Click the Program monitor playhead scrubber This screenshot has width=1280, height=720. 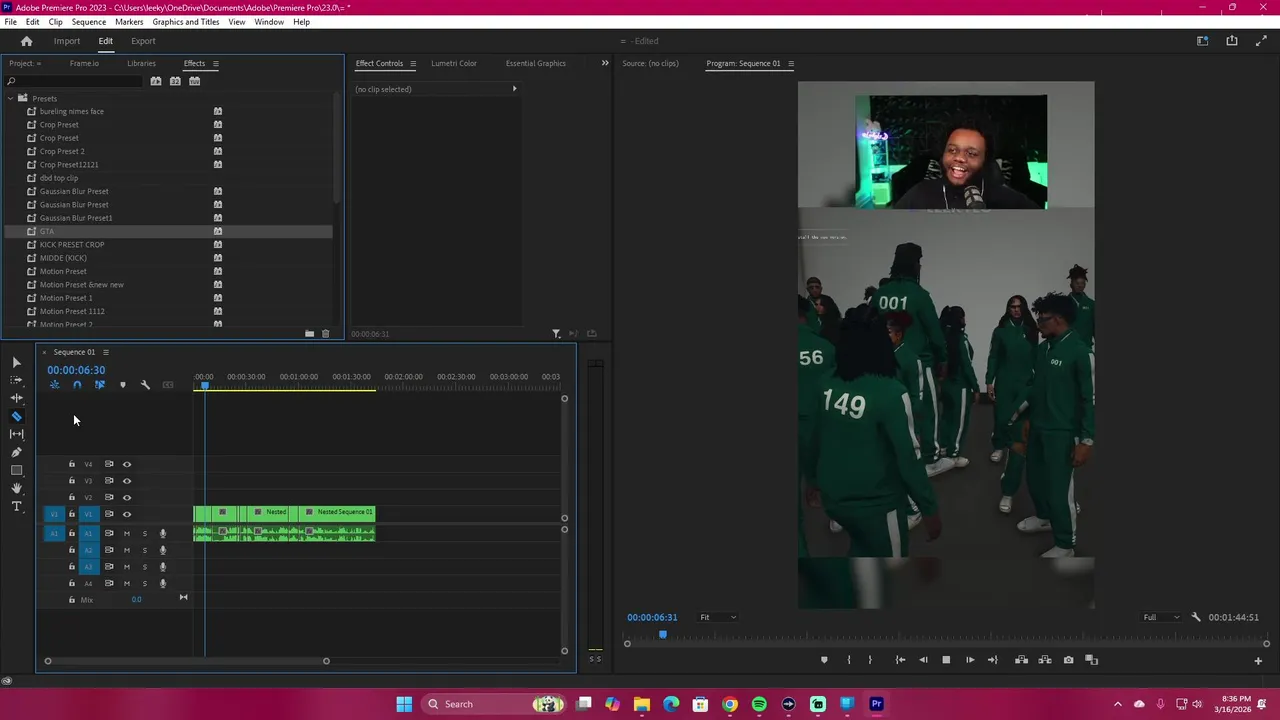click(x=662, y=634)
